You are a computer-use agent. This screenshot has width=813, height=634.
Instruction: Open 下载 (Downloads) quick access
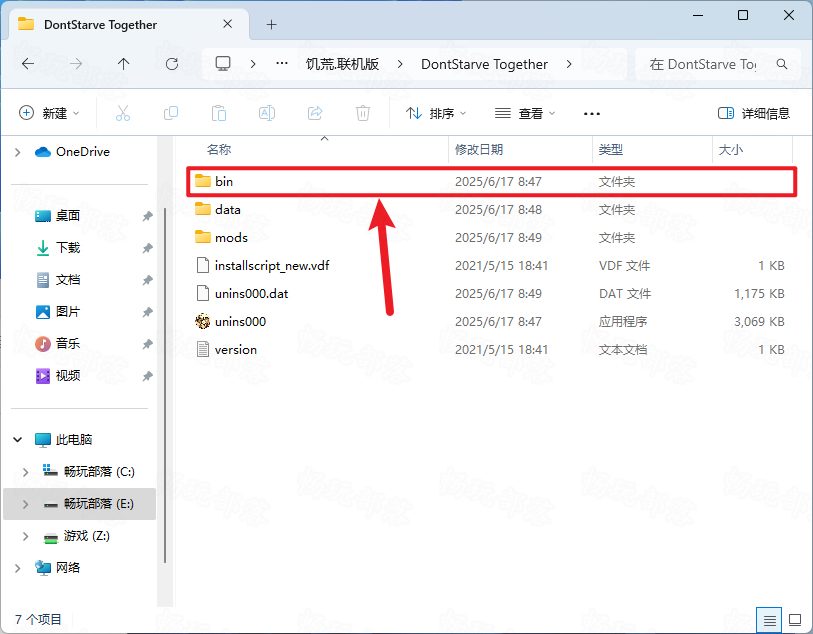58,248
